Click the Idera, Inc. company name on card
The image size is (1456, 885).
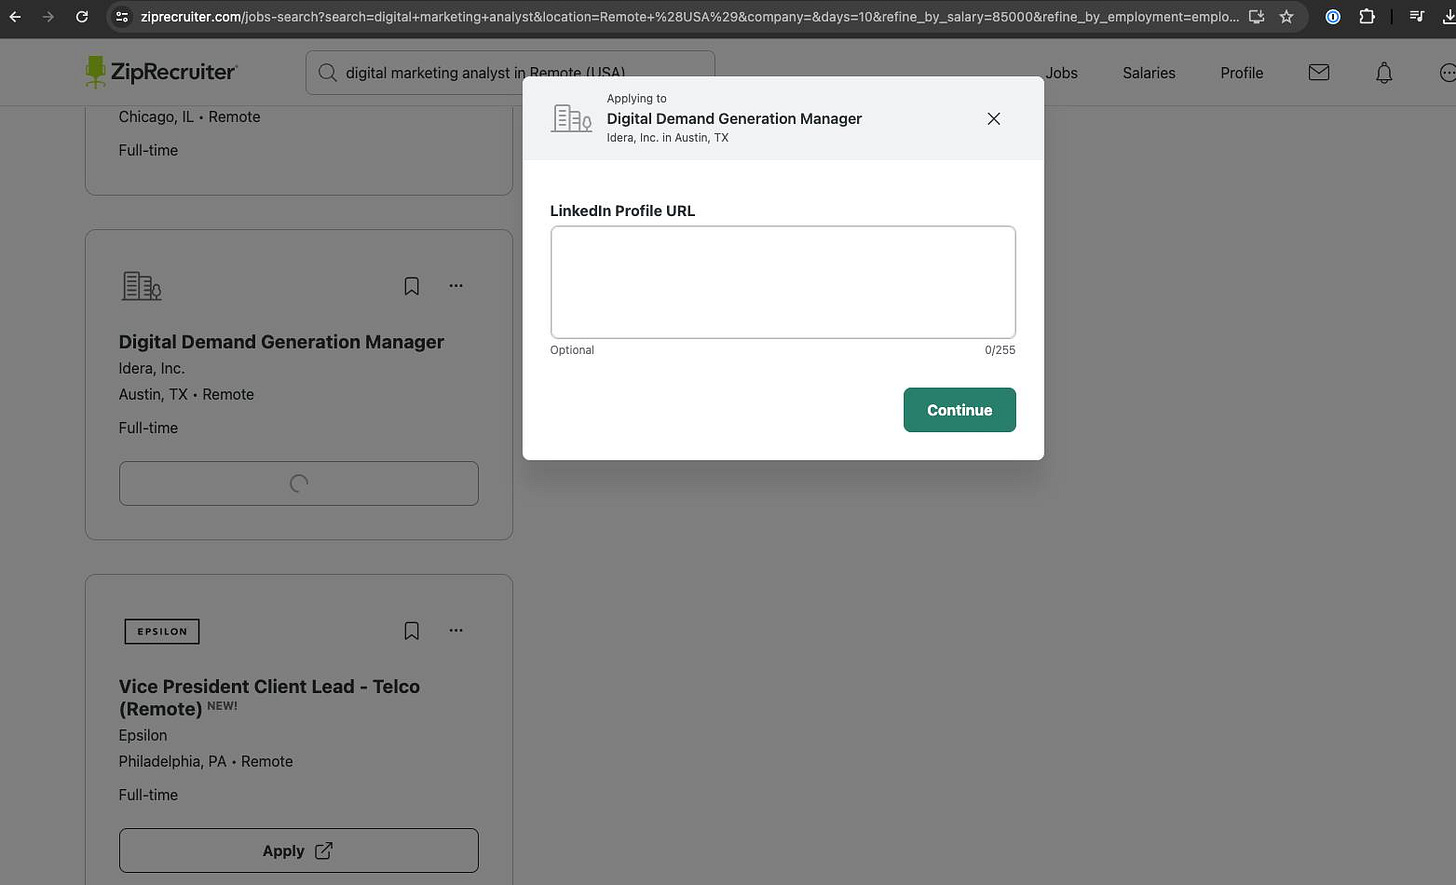(x=152, y=368)
